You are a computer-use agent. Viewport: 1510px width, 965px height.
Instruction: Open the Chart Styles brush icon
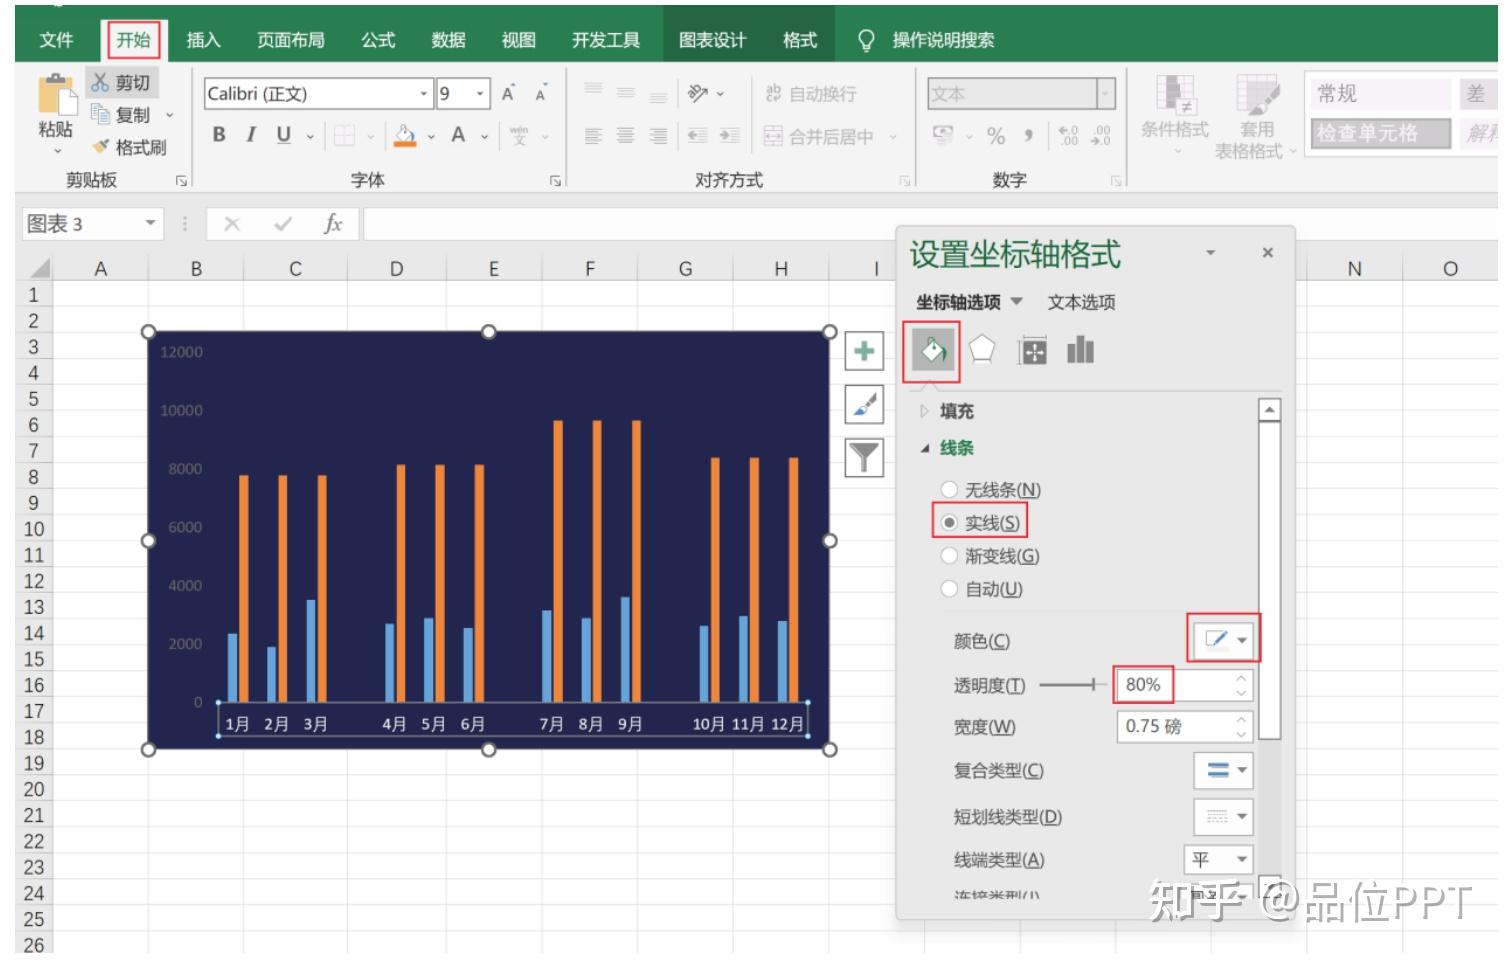tap(863, 405)
